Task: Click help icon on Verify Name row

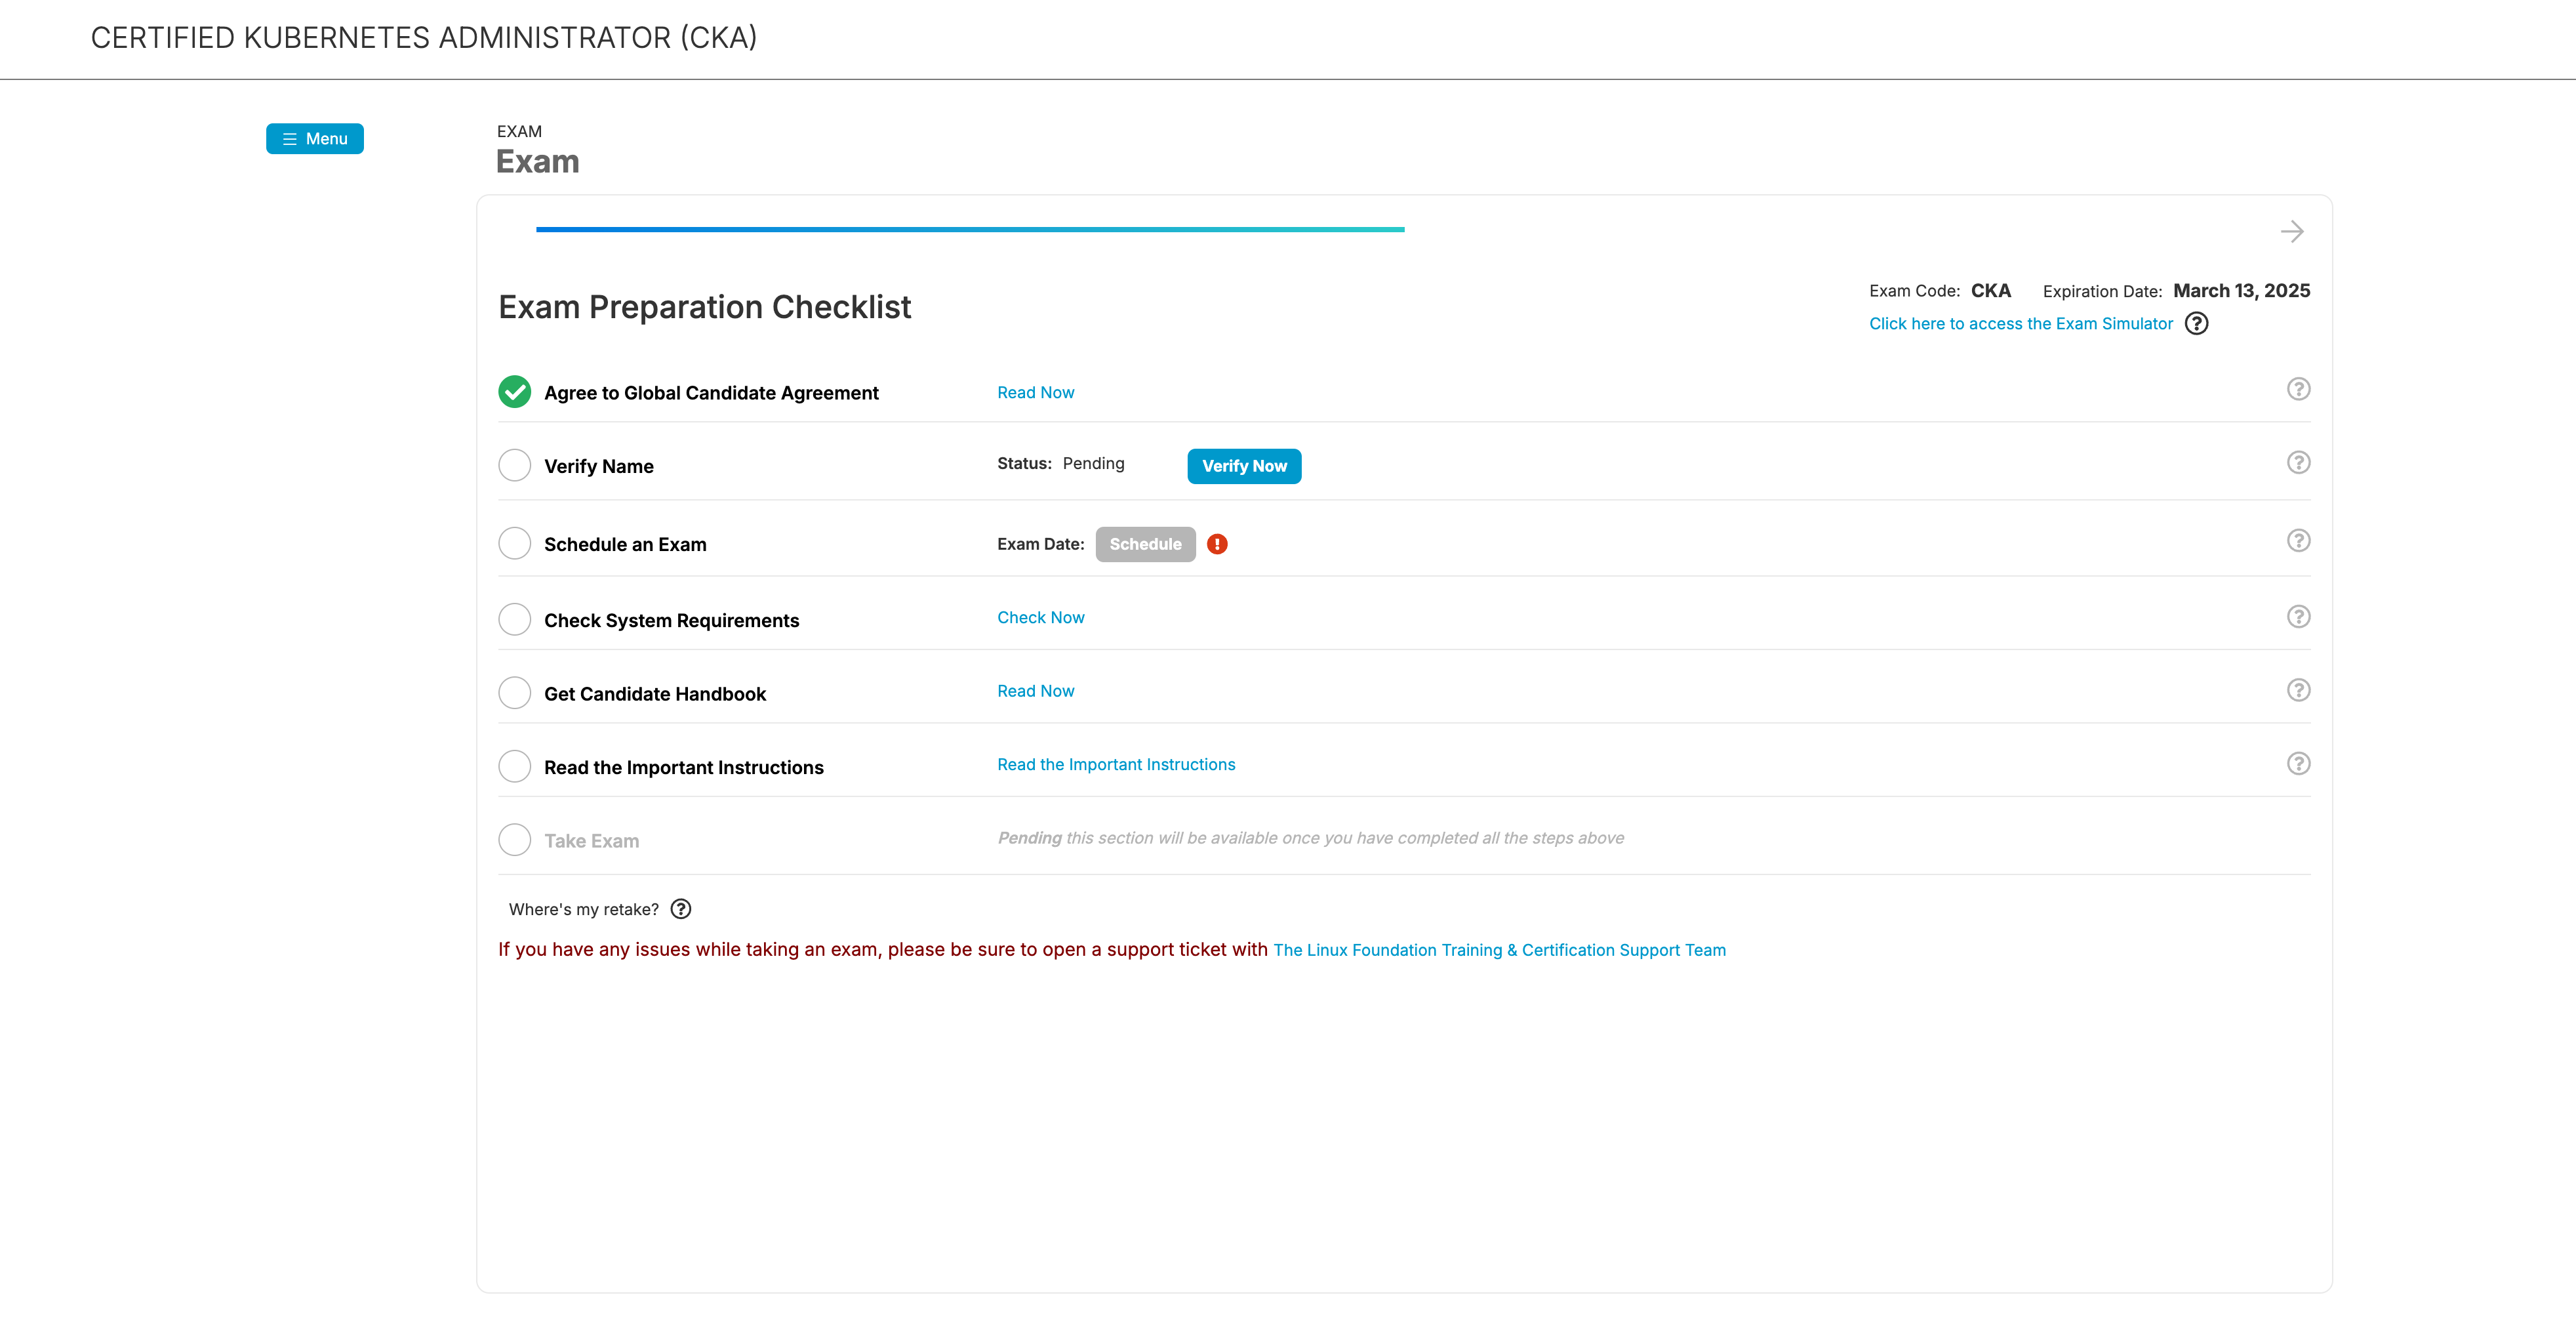Action: click(2298, 462)
